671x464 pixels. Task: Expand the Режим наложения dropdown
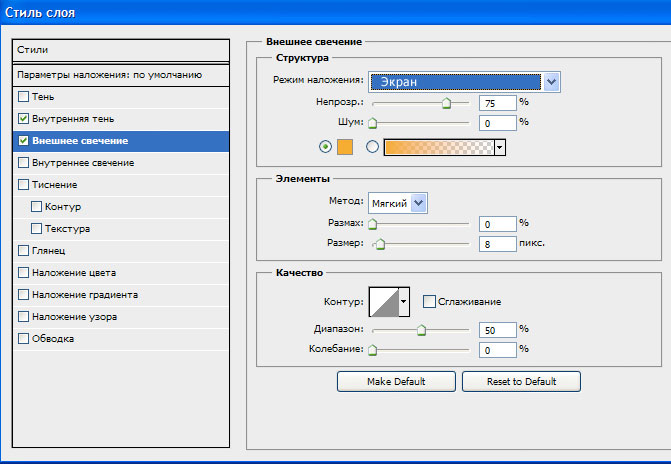tap(551, 82)
